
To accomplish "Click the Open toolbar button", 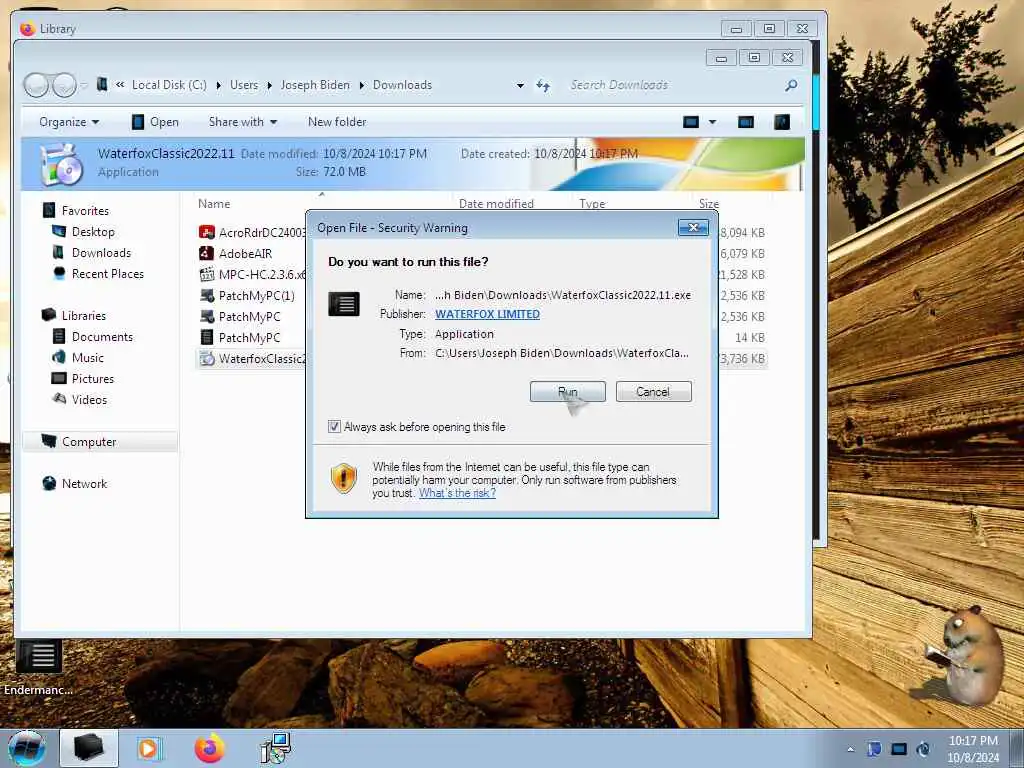I will click(155, 122).
